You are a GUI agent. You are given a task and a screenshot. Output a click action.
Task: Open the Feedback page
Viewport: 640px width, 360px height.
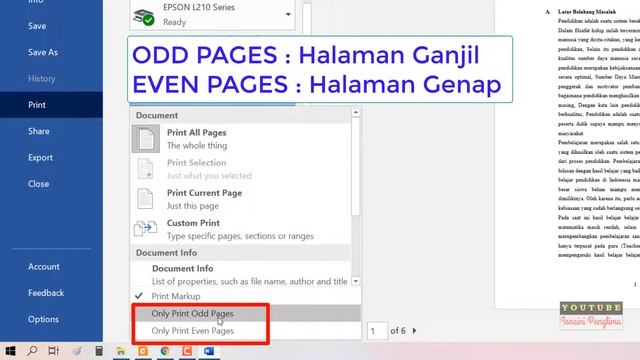coord(46,293)
